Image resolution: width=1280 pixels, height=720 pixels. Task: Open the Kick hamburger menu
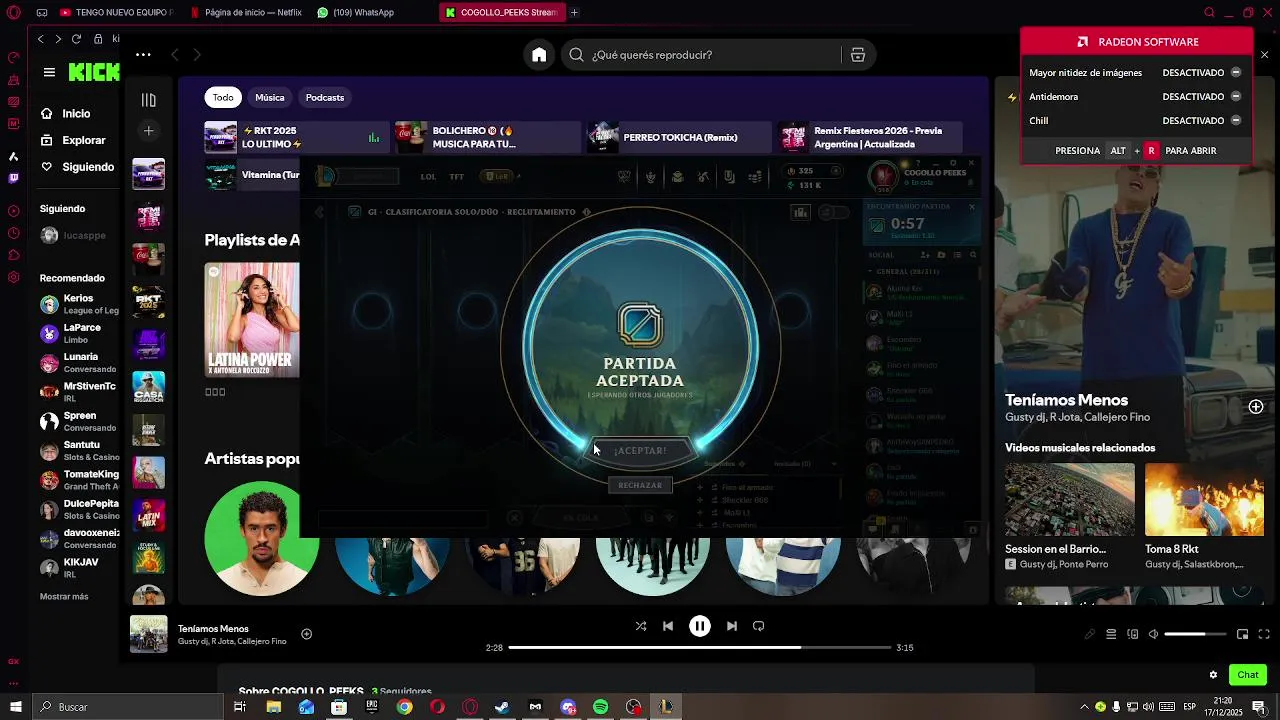[x=49, y=72]
